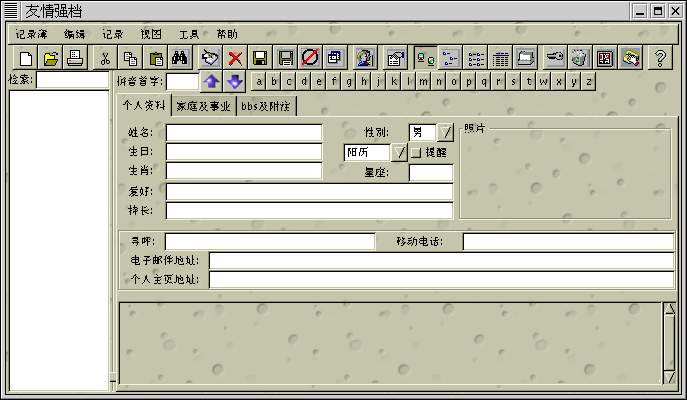Click the notes area vertical scrollbar

coord(669,343)
